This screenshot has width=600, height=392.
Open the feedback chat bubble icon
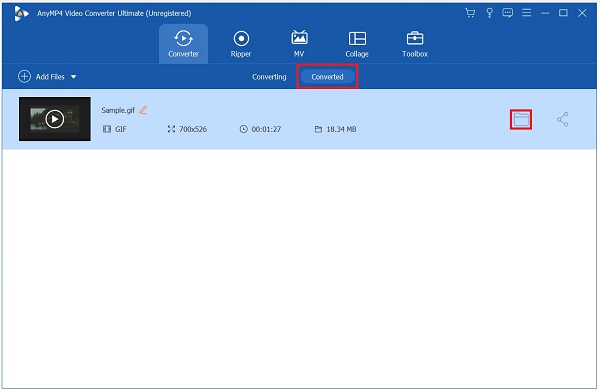tap(507, 13)
